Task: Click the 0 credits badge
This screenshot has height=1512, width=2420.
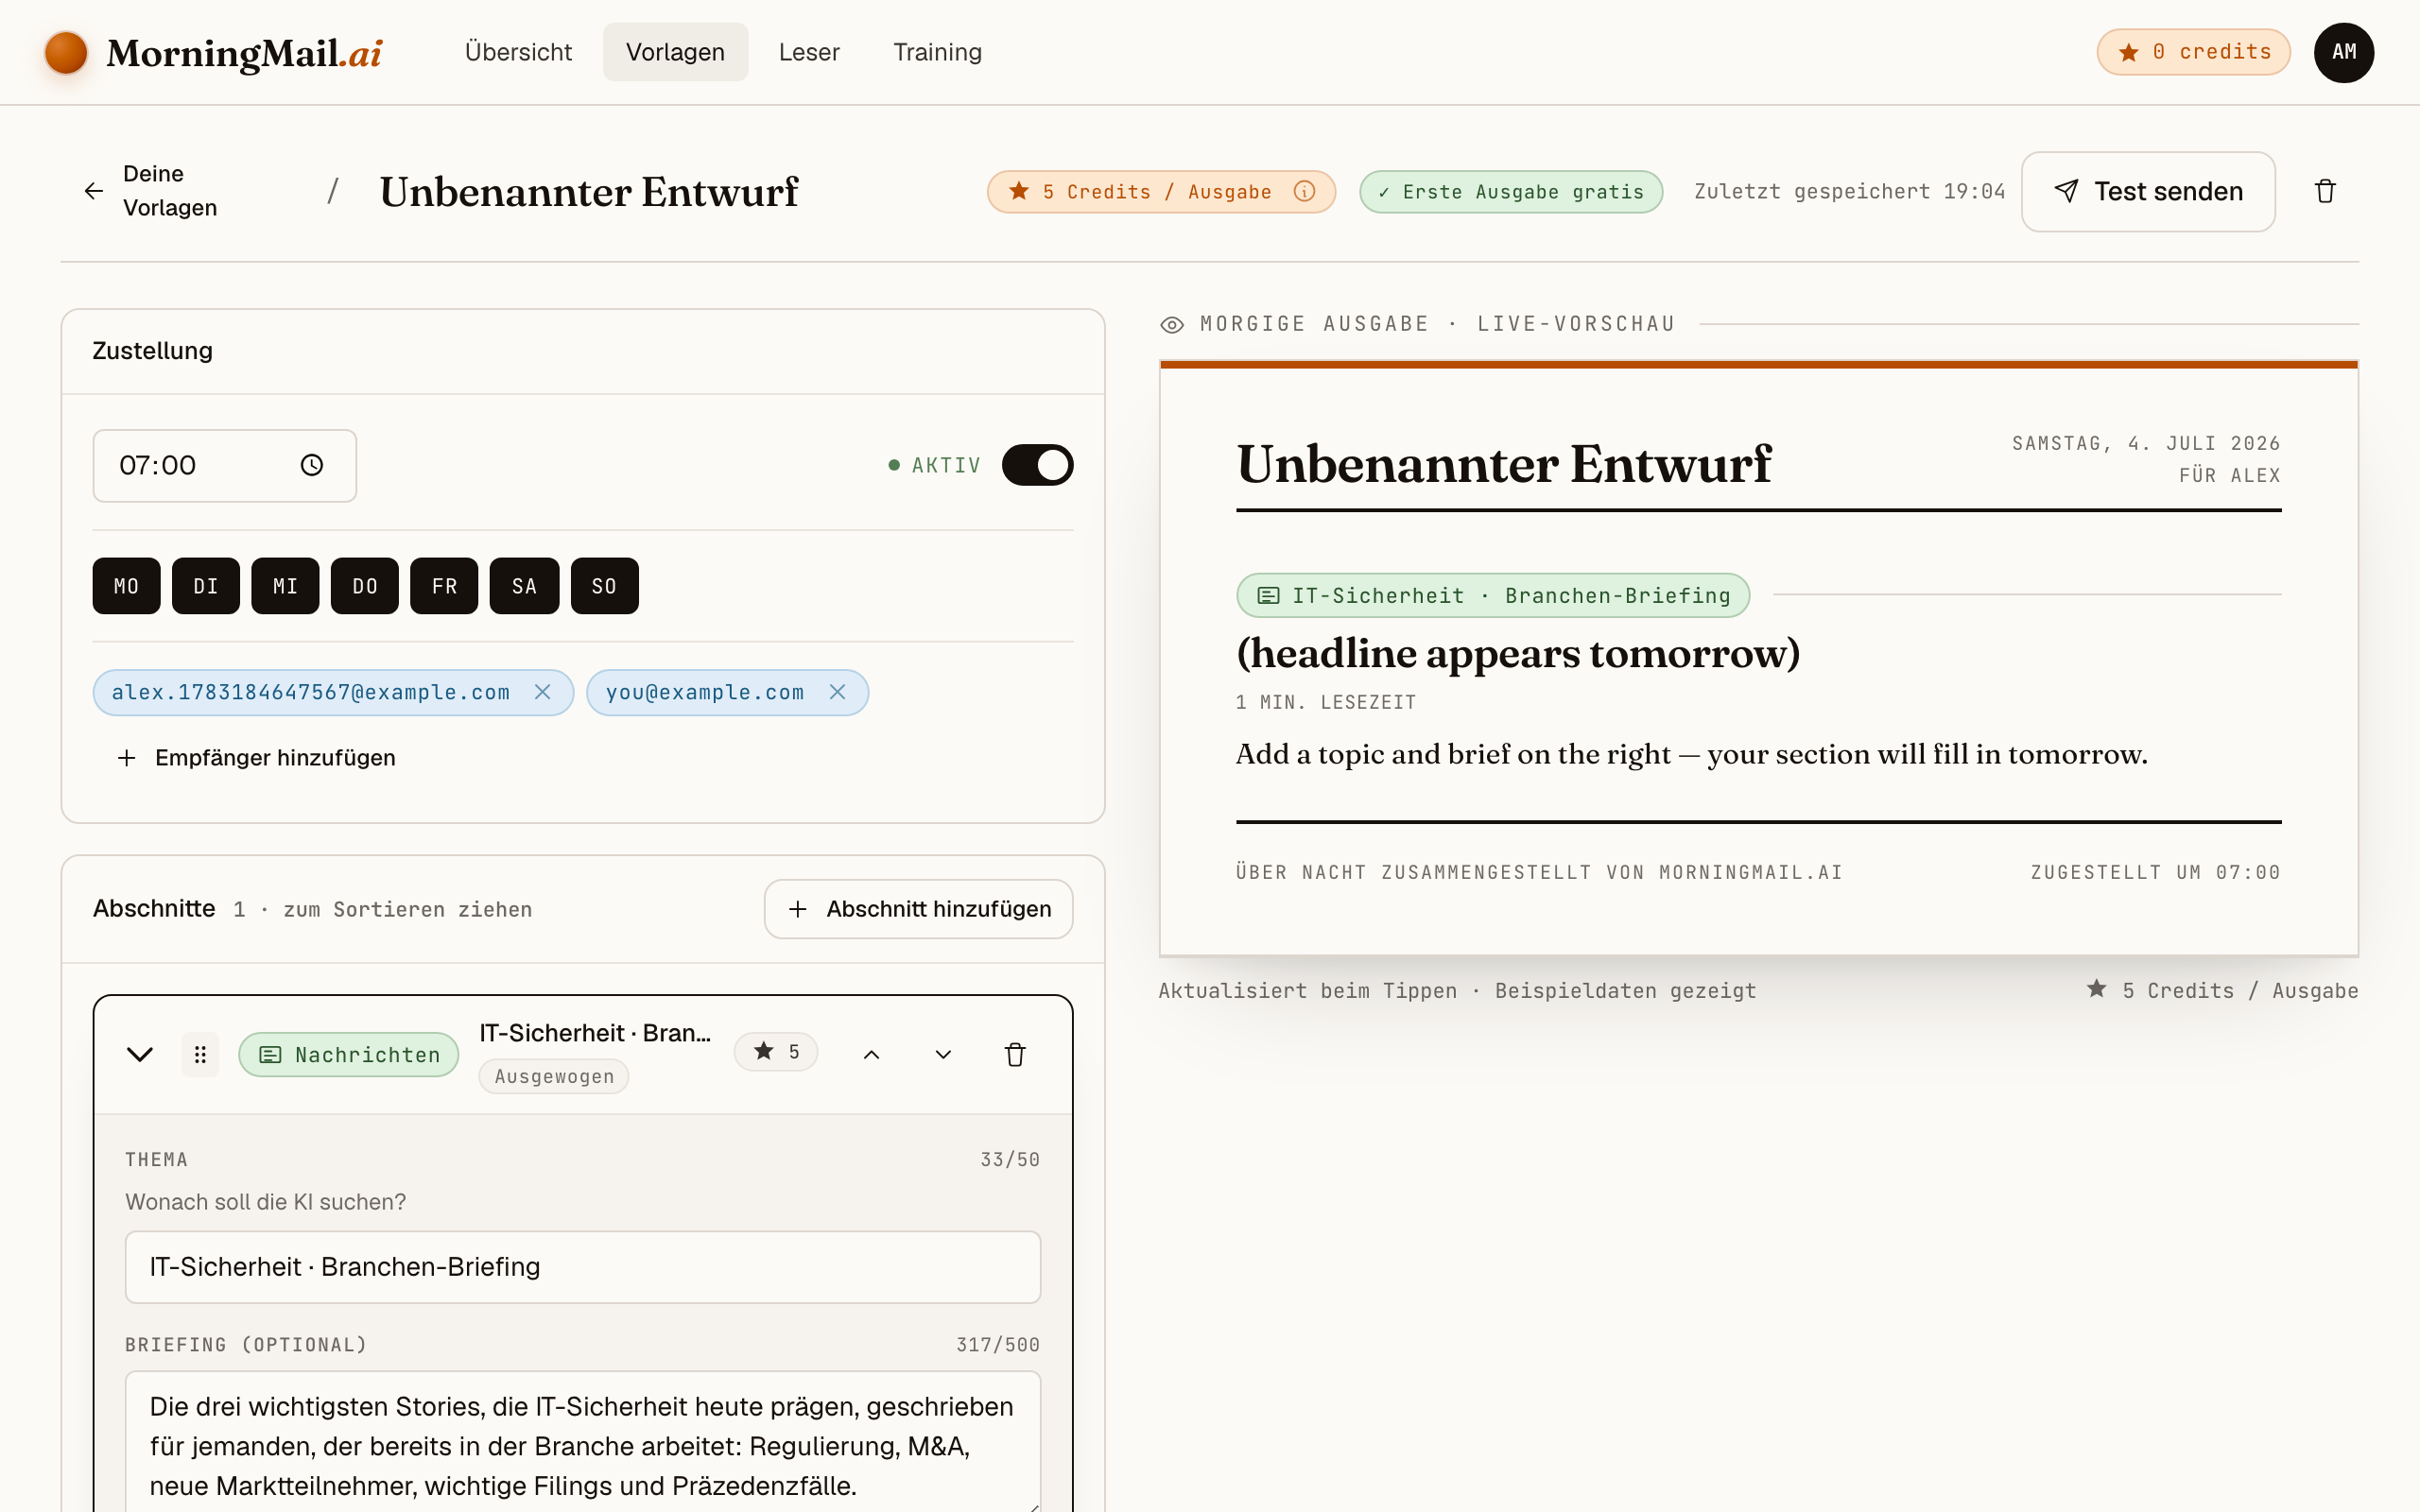Action: [2193, 52]
